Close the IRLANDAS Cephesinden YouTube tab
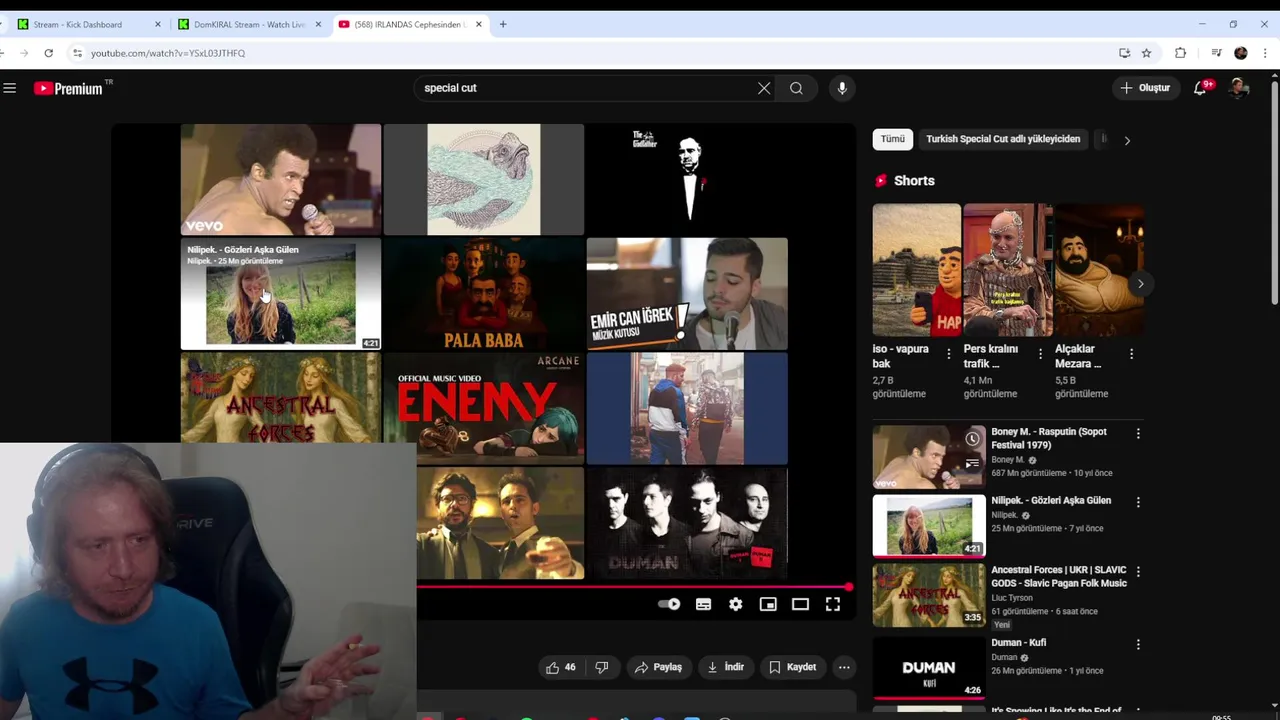 click(x=479, y=24)
